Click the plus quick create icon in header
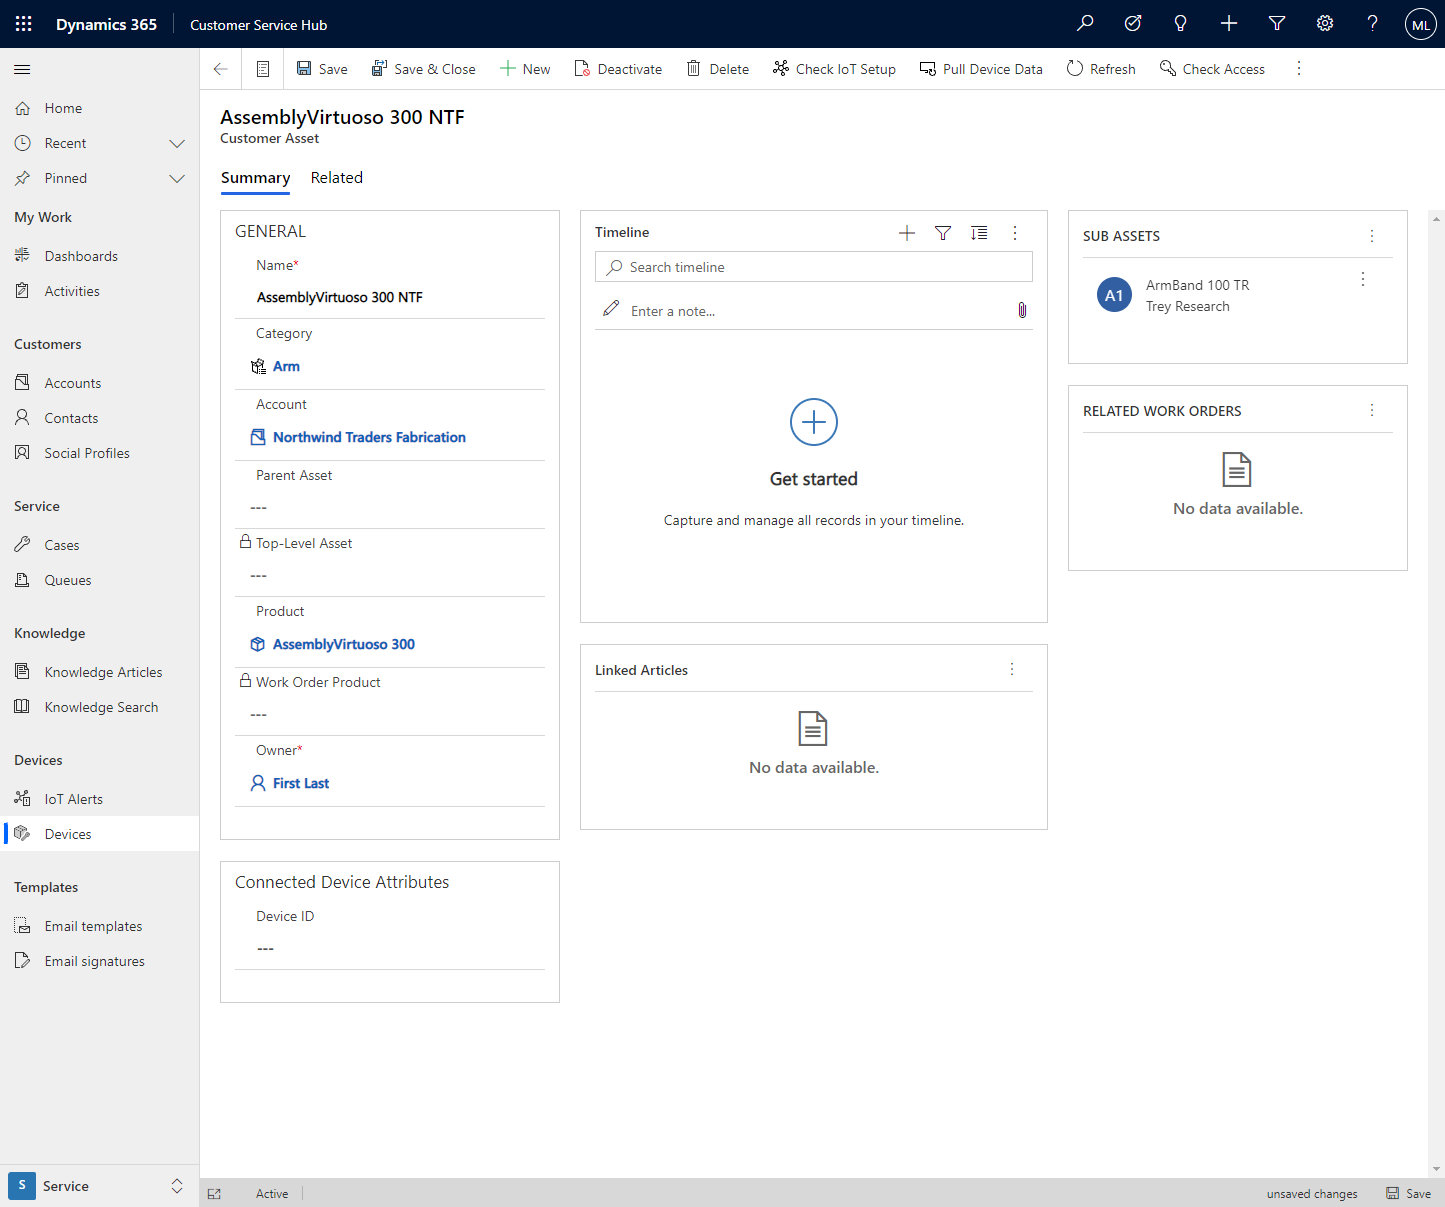 [x=1229, y=24]
